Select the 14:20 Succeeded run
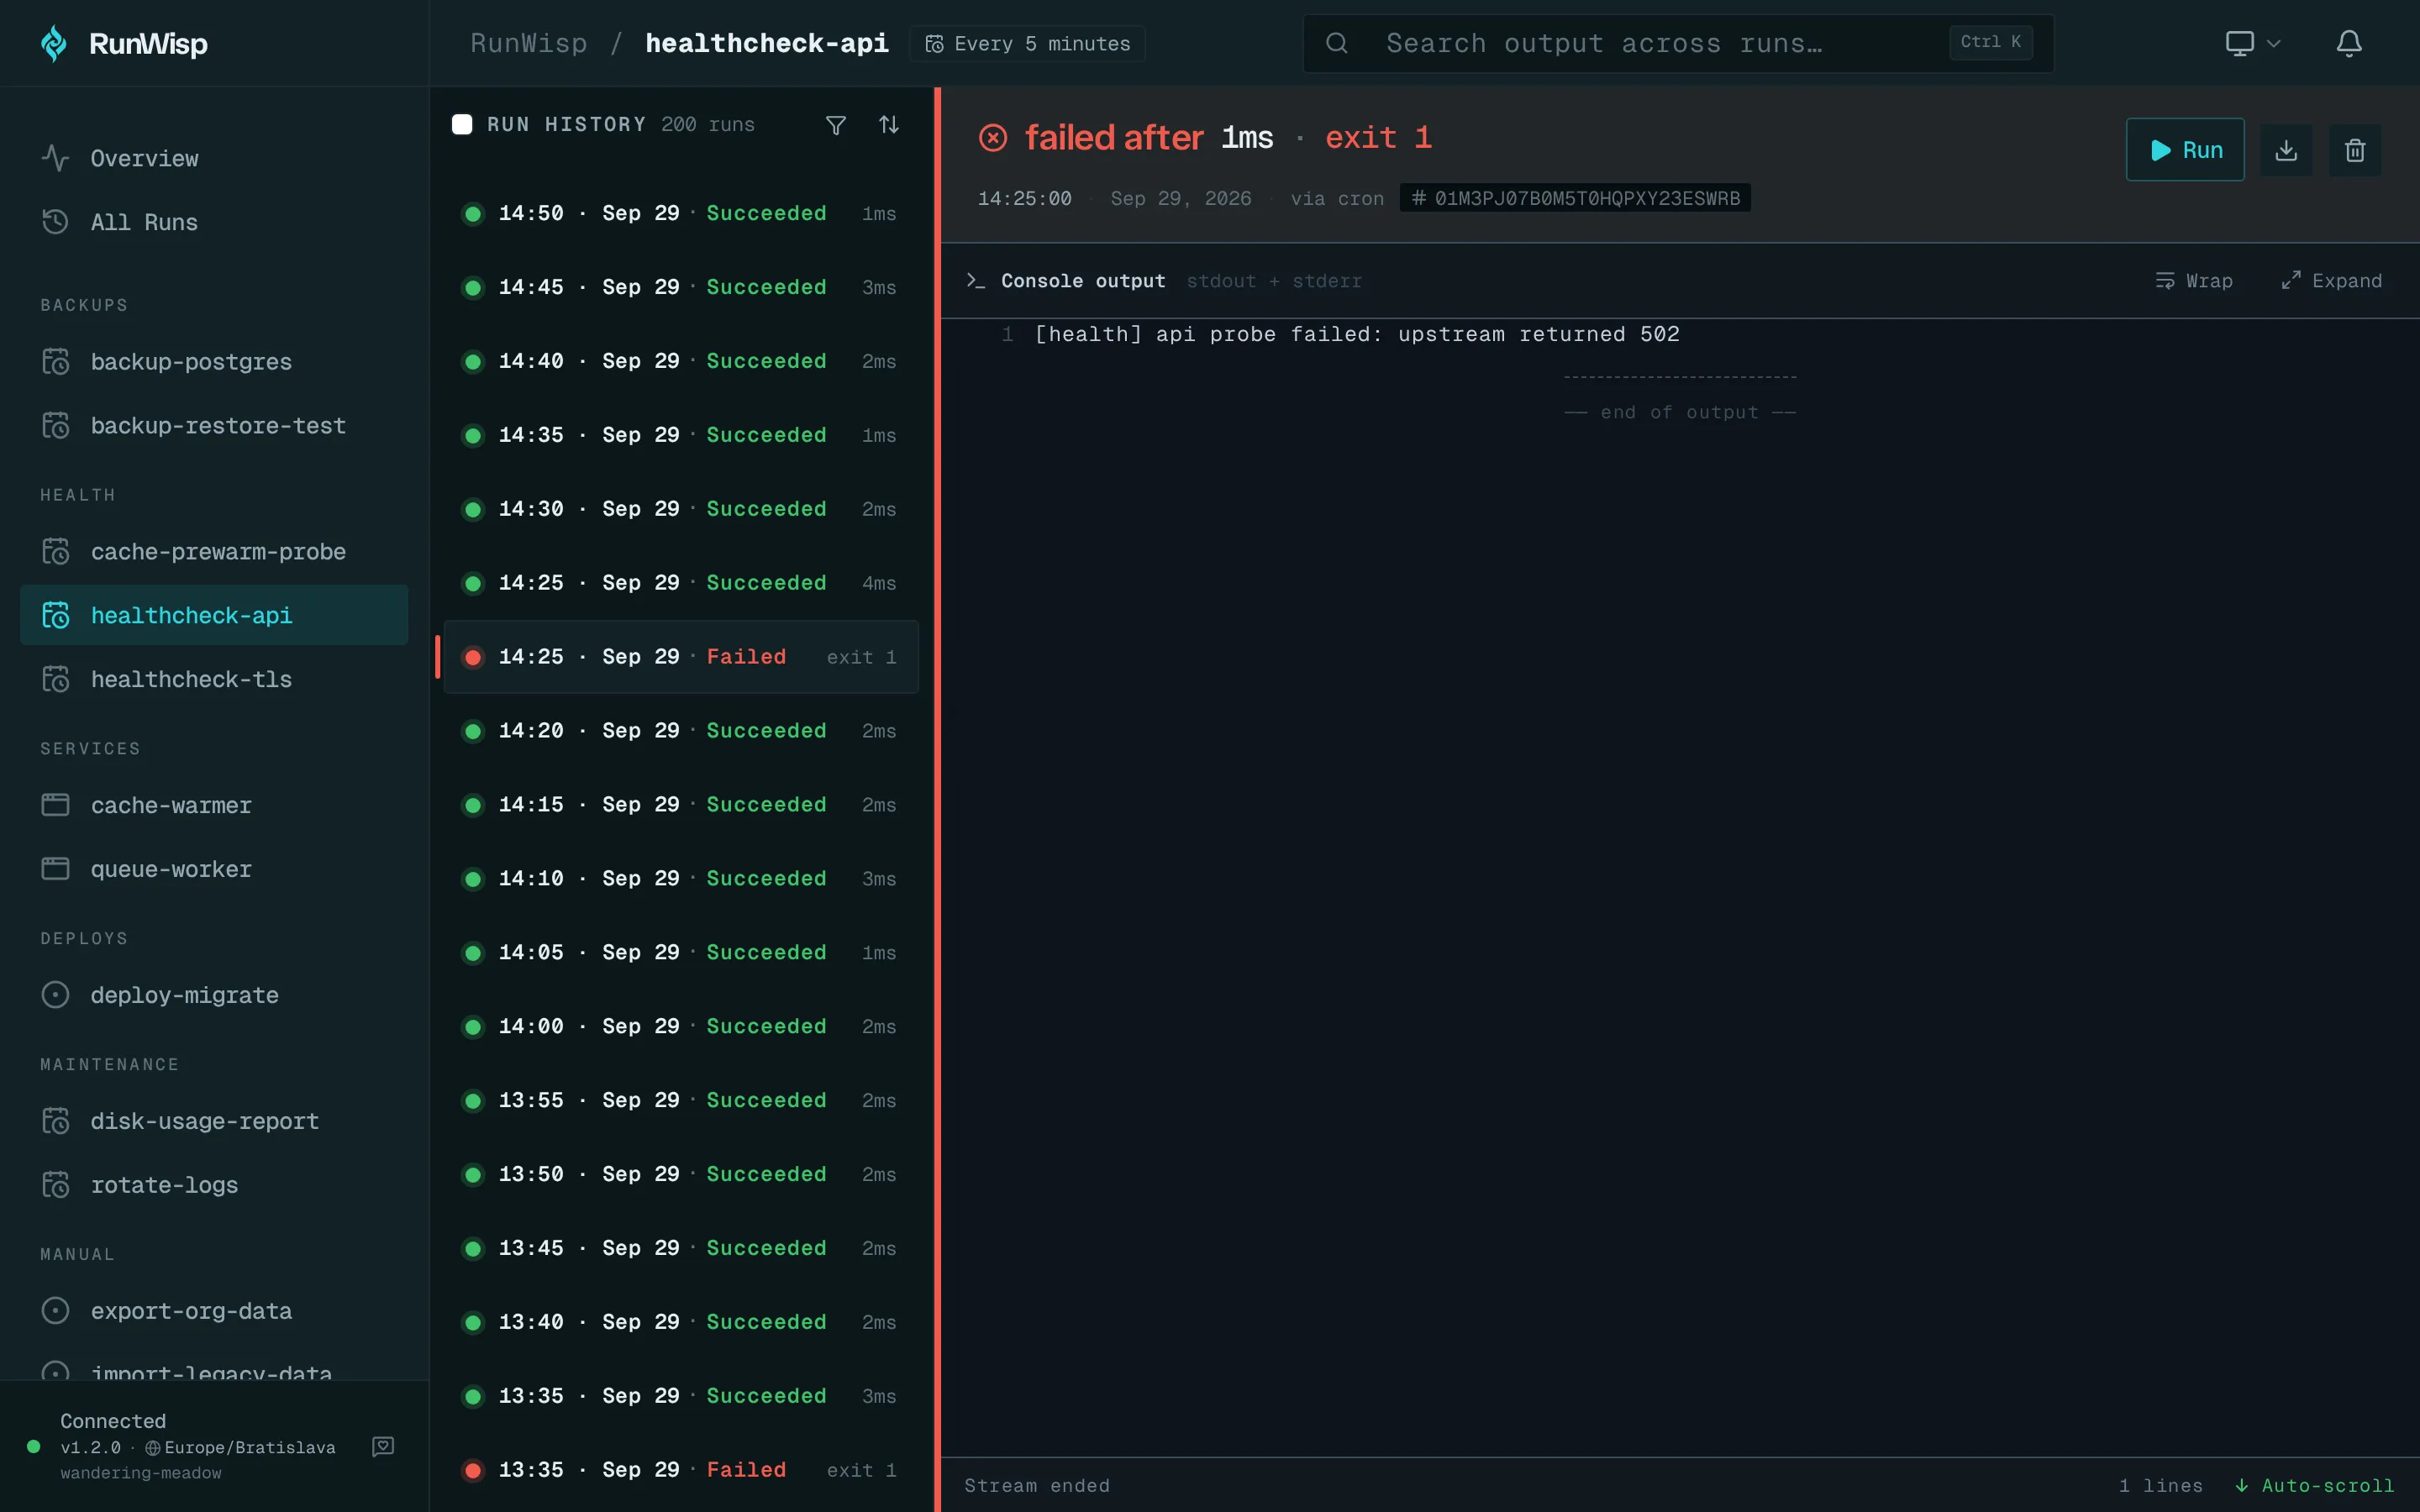2420x1512 pixels. coord(681,731)
